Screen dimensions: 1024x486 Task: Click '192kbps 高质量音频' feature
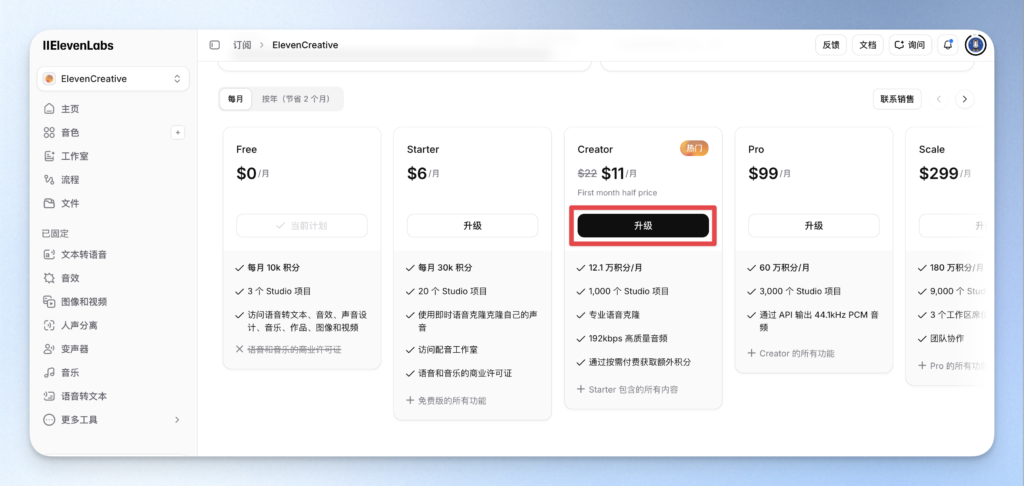pos(628,338)
